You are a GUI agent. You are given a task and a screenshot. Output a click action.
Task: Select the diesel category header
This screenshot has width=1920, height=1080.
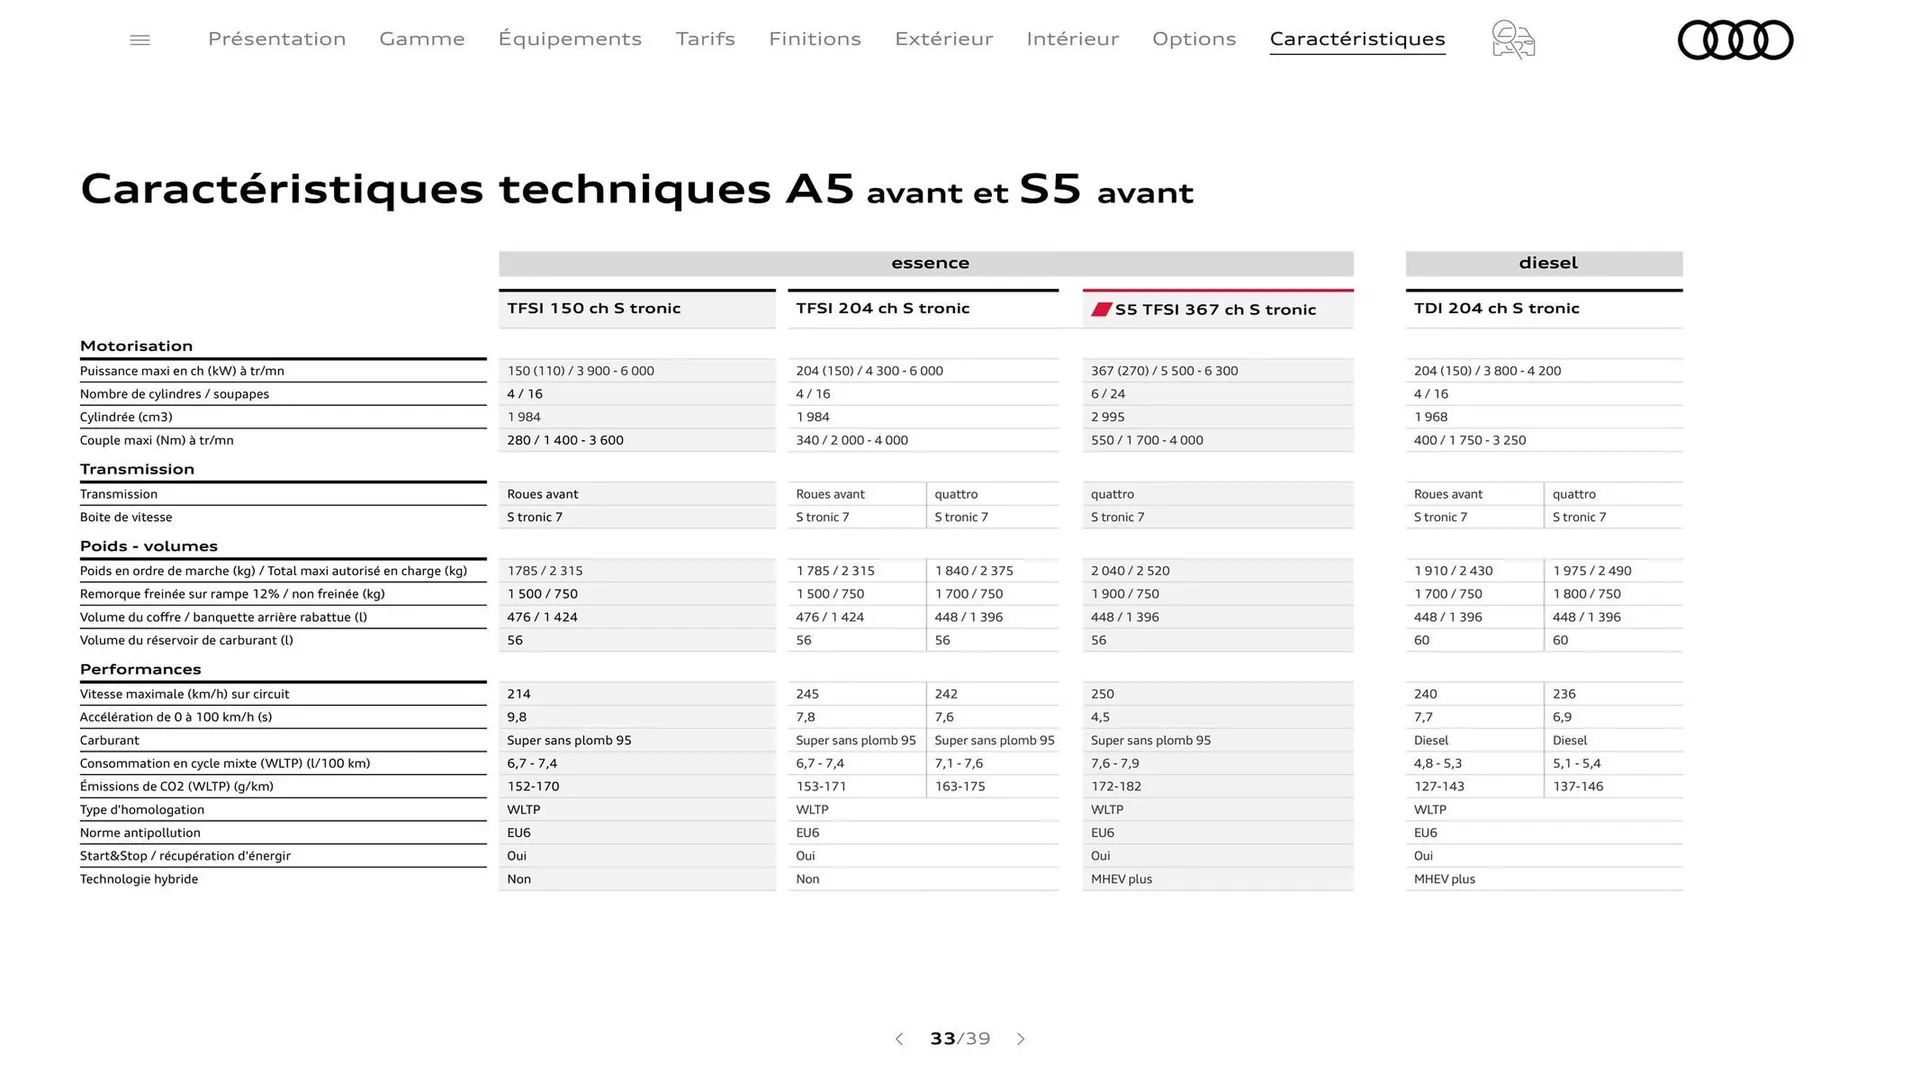[1546, 263]
